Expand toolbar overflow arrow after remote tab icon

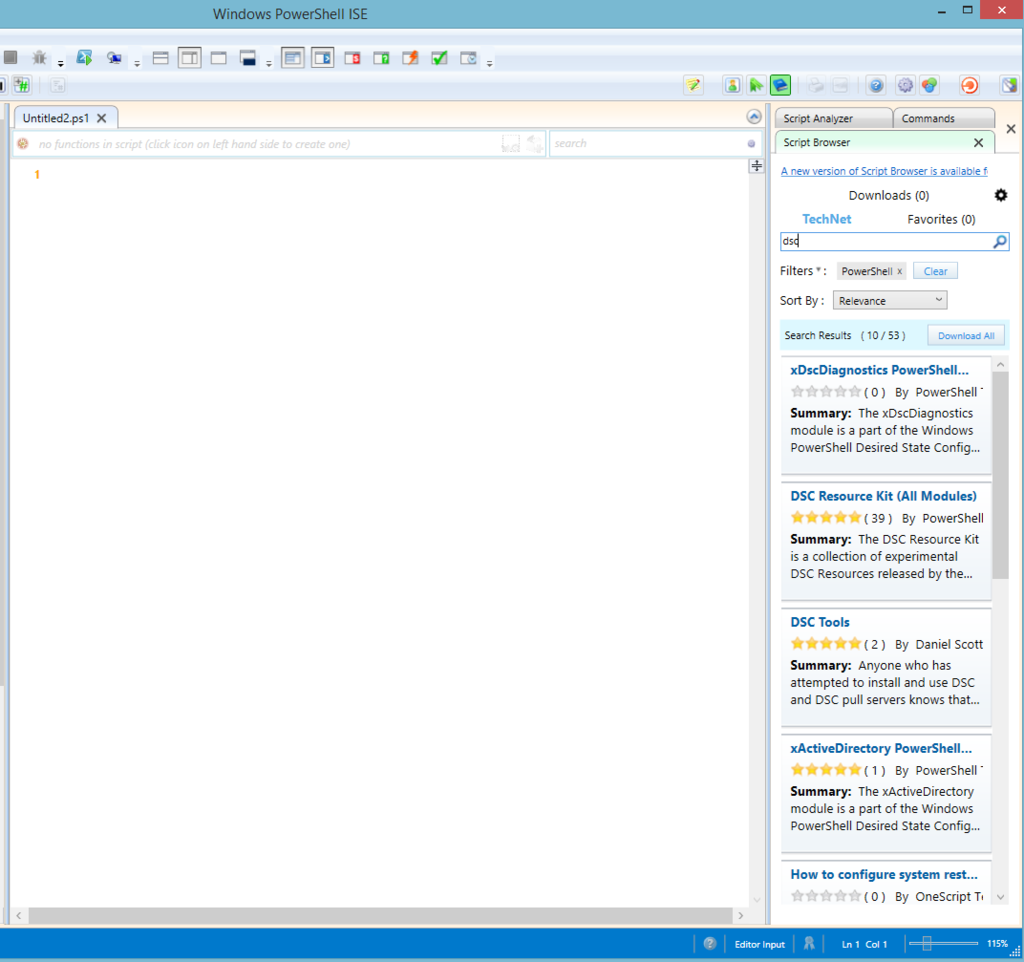coord(137,63)
